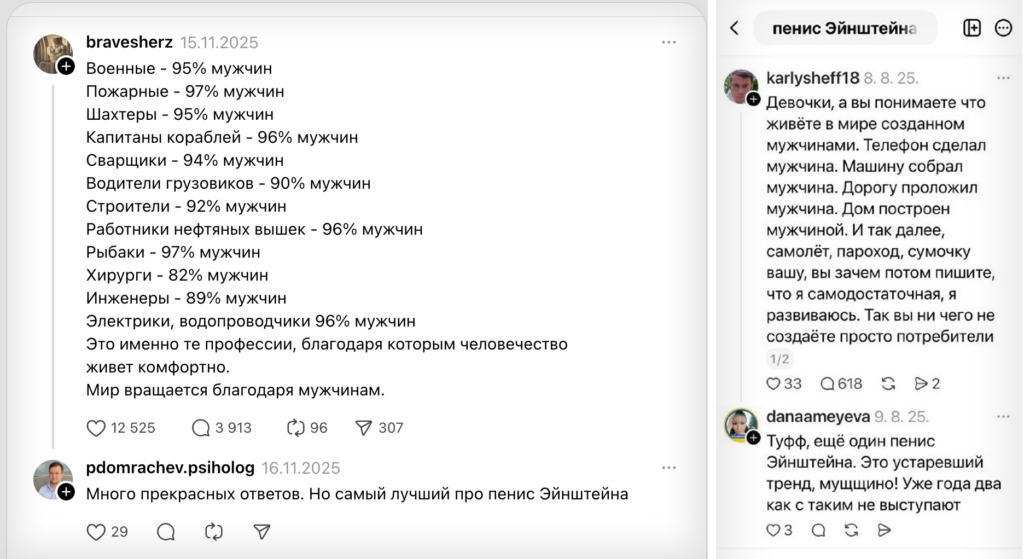Open more options for karlysheff18 post
Viewport: 1024px width, 559px height.
1003,78
